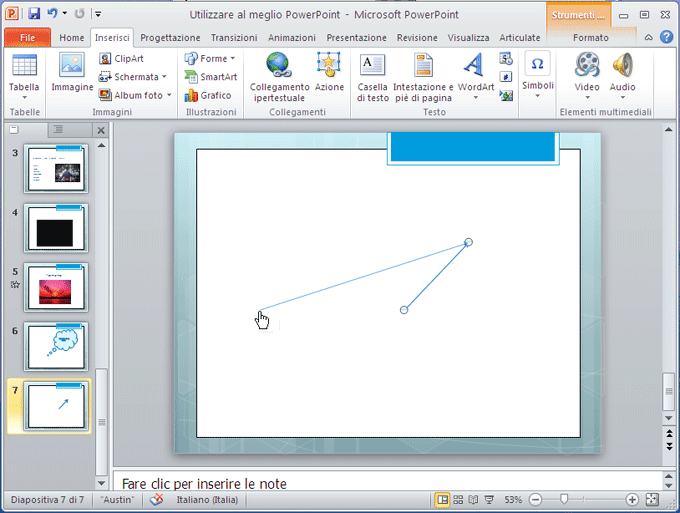Click the Italiano (Italia) language button

tap(207, 500)
